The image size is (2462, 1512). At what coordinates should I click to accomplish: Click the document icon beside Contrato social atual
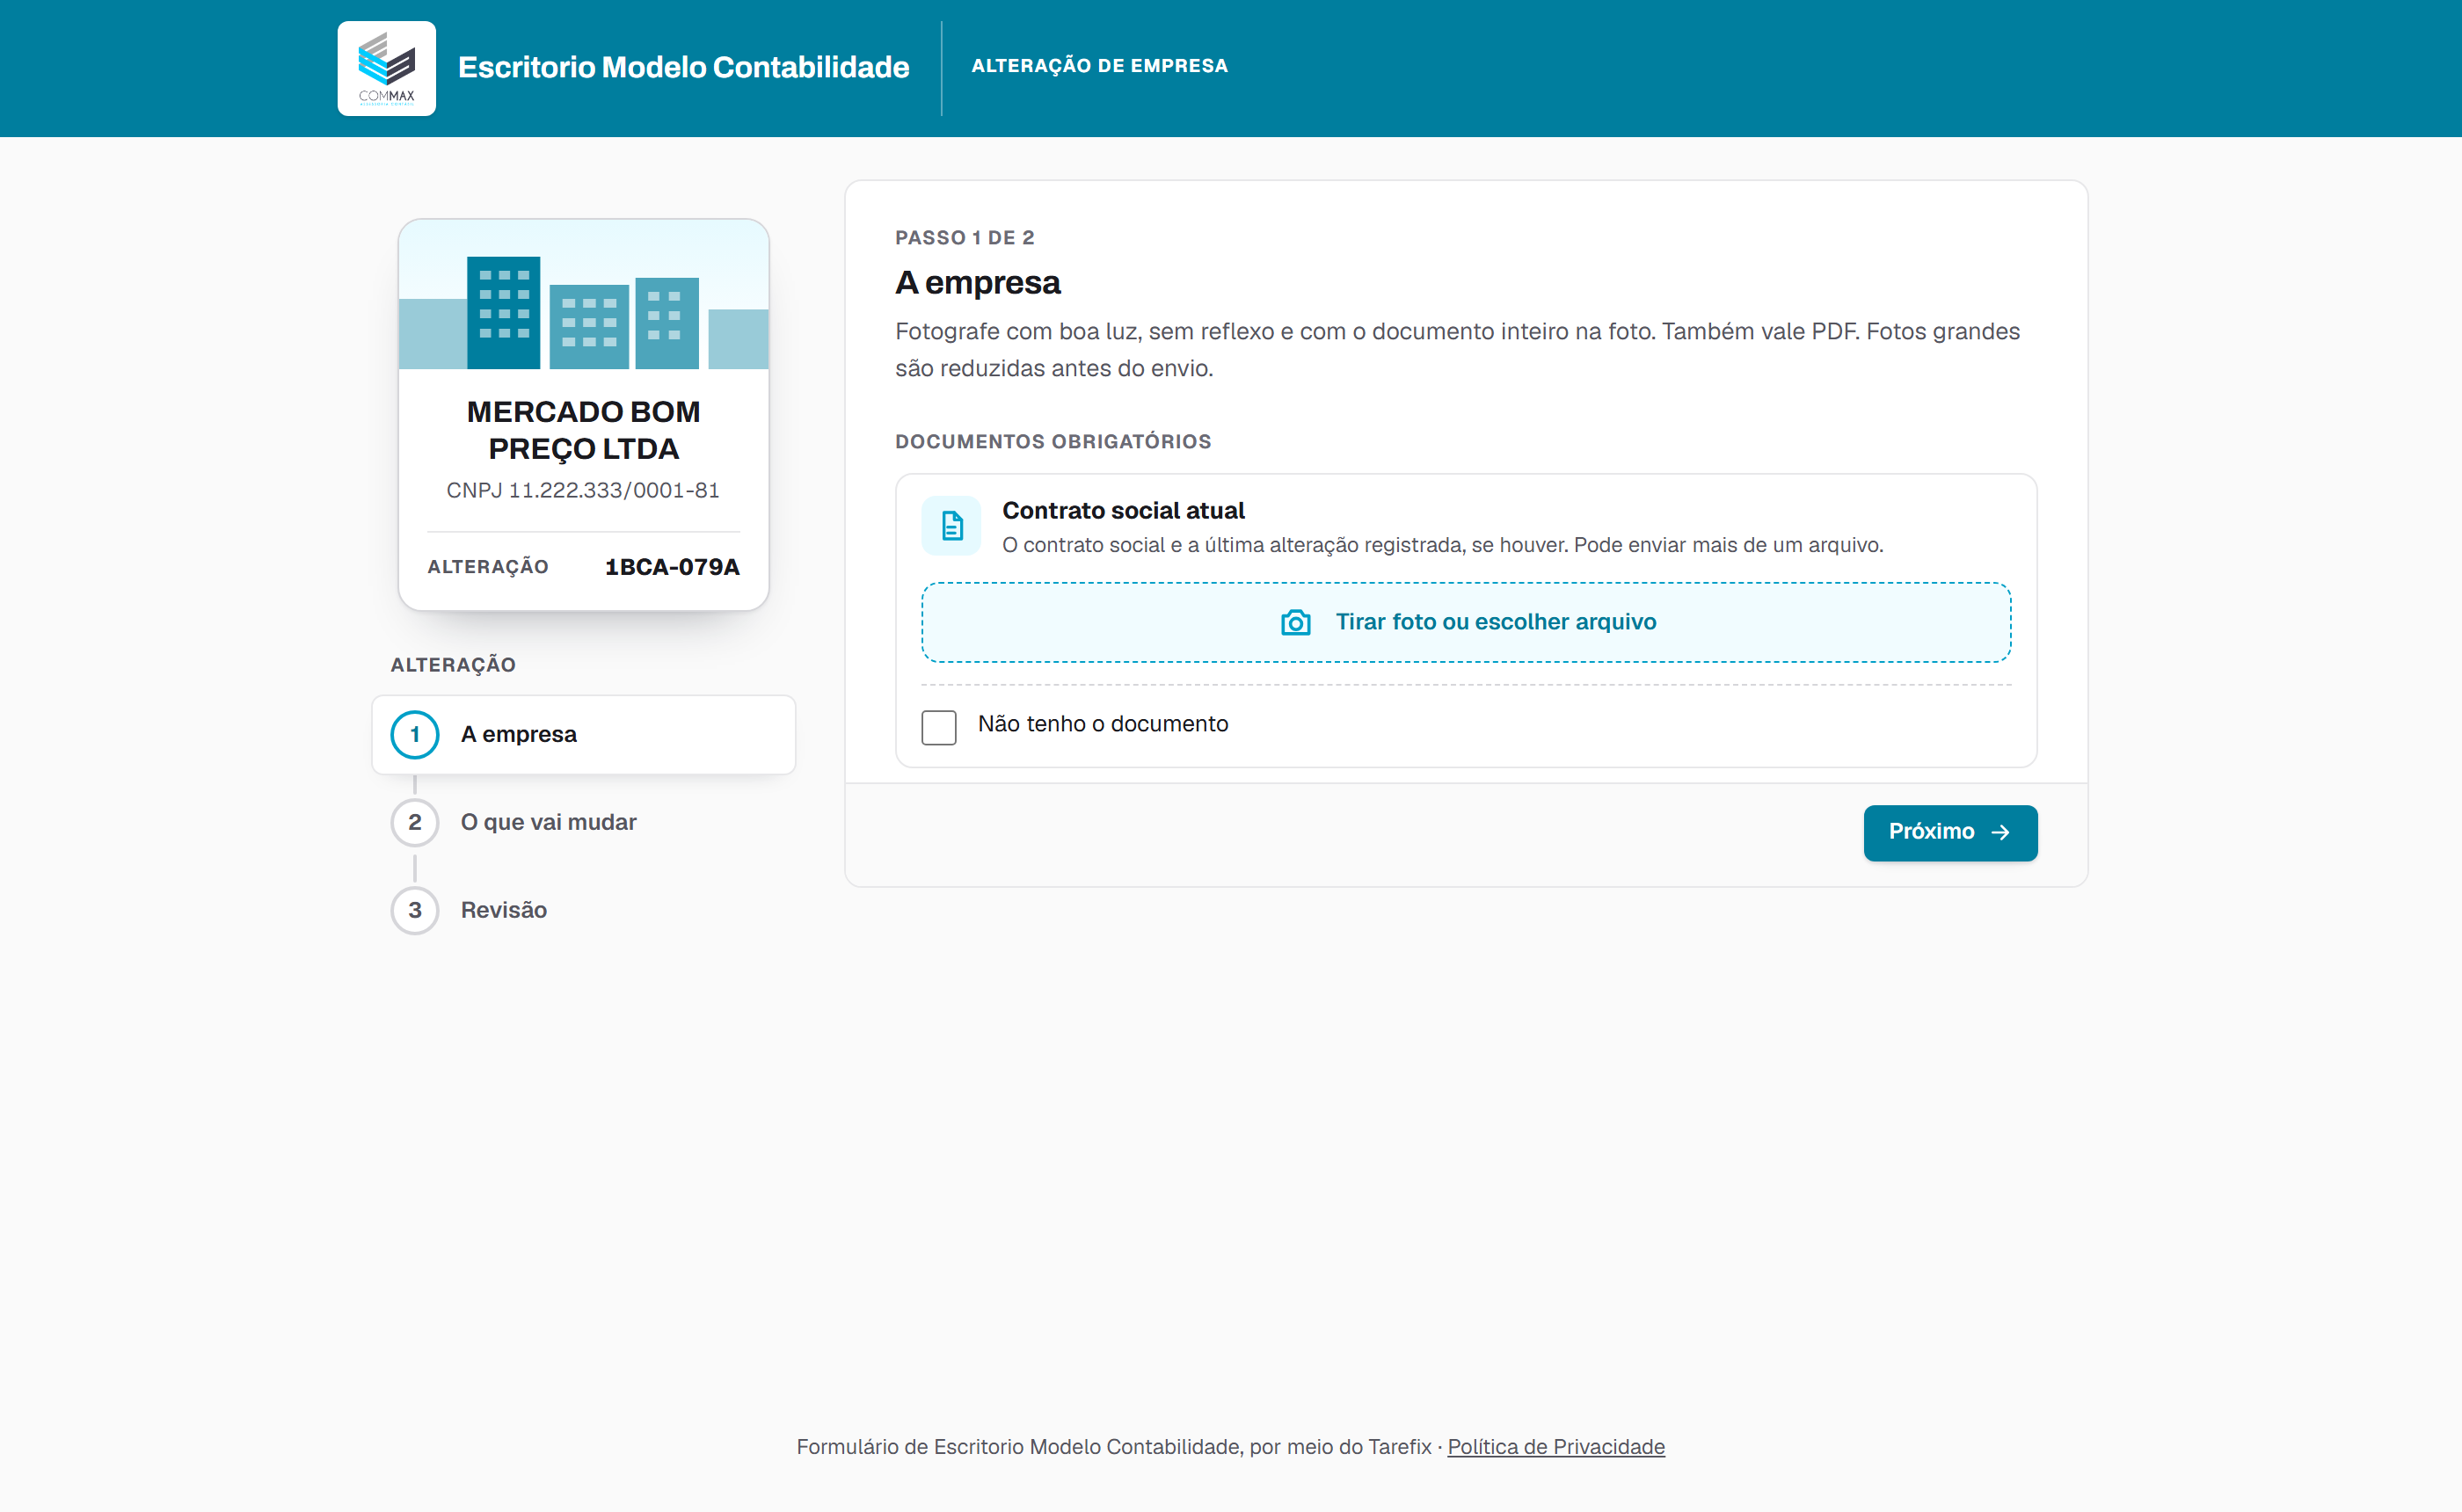coord(951,525)
